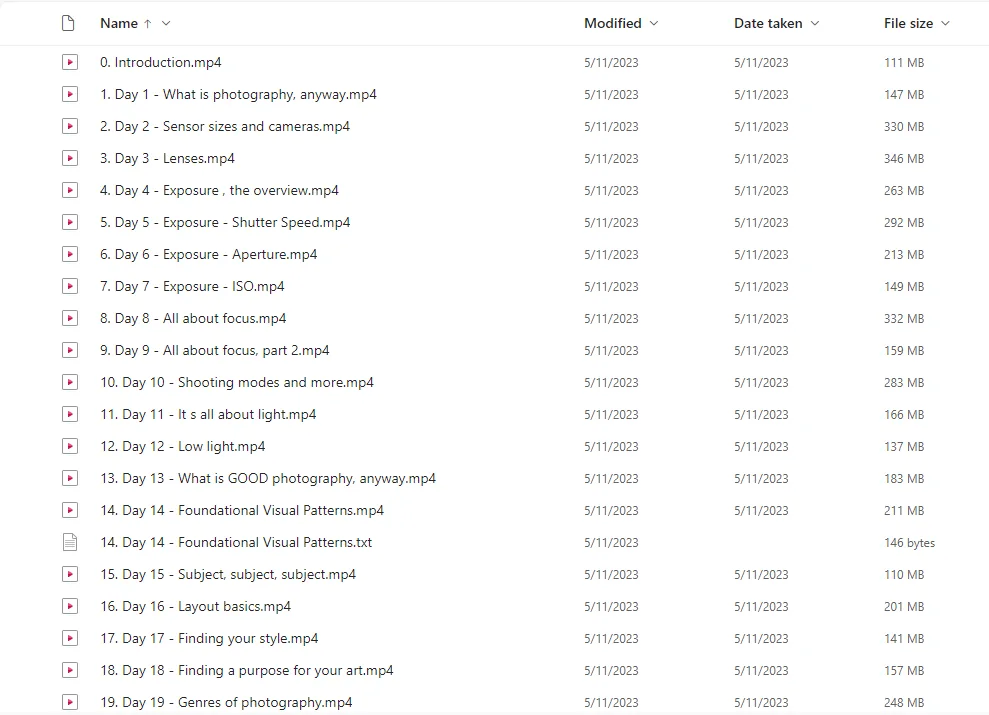The width and height of the screenshot is (989, 715).
Task: Click the video icon for Day 12 - Low light
Action: (69, 446)
